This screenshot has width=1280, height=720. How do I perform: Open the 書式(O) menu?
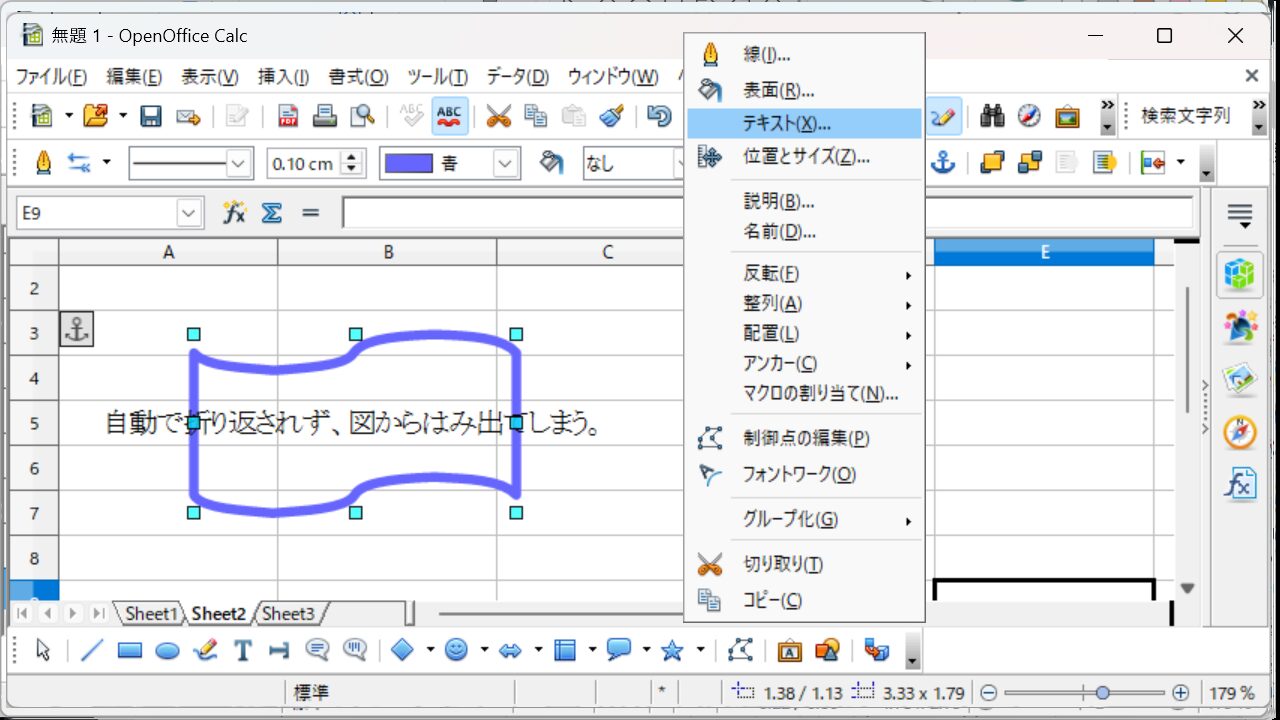(x=358, y=77)
